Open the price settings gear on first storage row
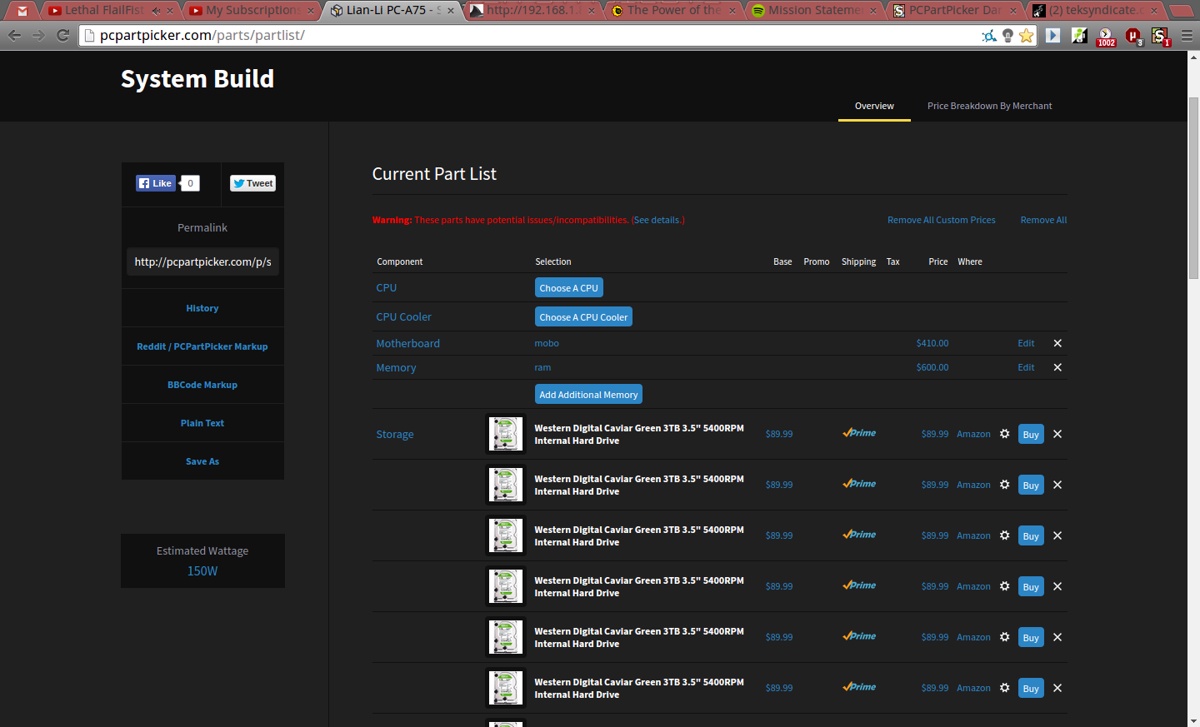The image size is (1200, 727). tap(1003, 434)
